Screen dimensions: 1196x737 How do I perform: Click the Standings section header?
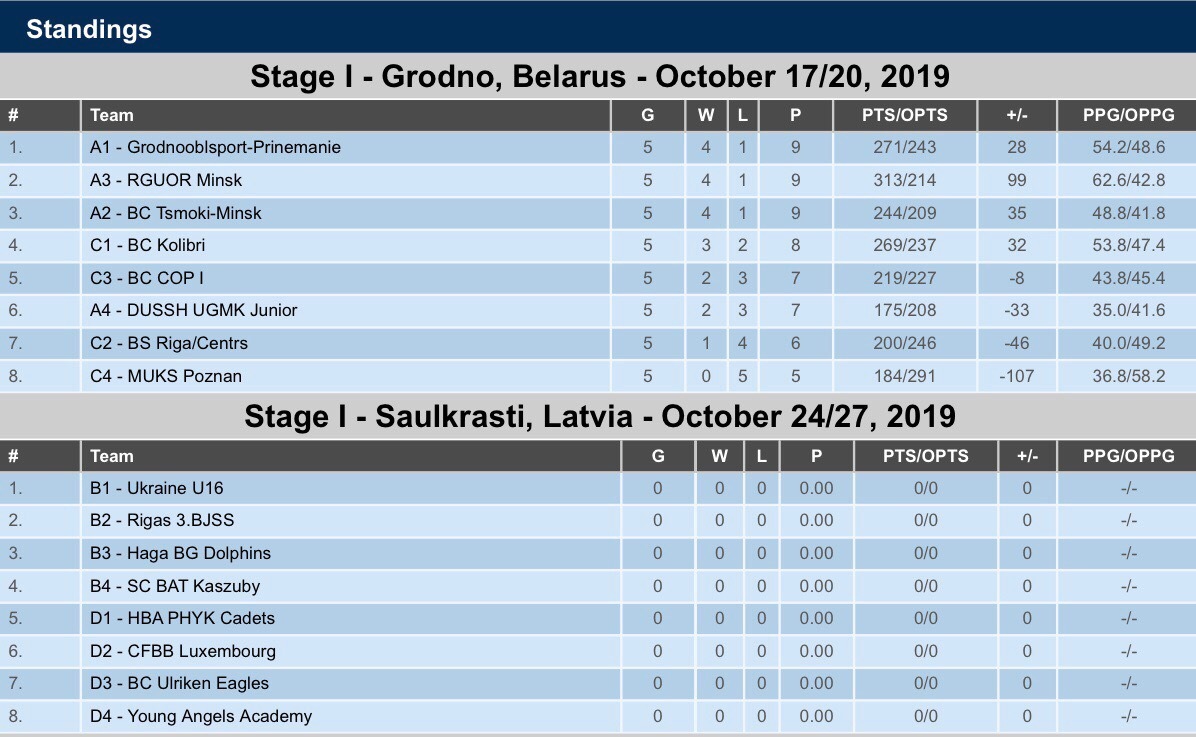[89, 29]
